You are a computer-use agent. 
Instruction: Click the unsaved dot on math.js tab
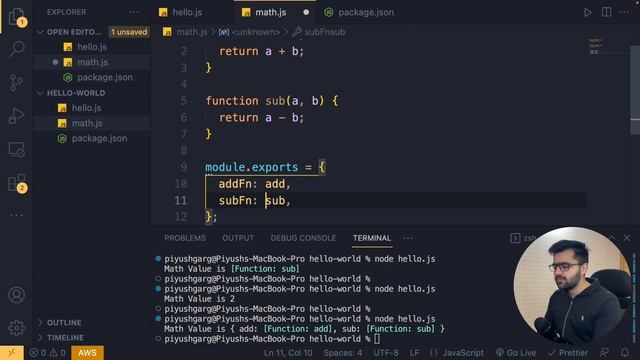pos(306,12)
